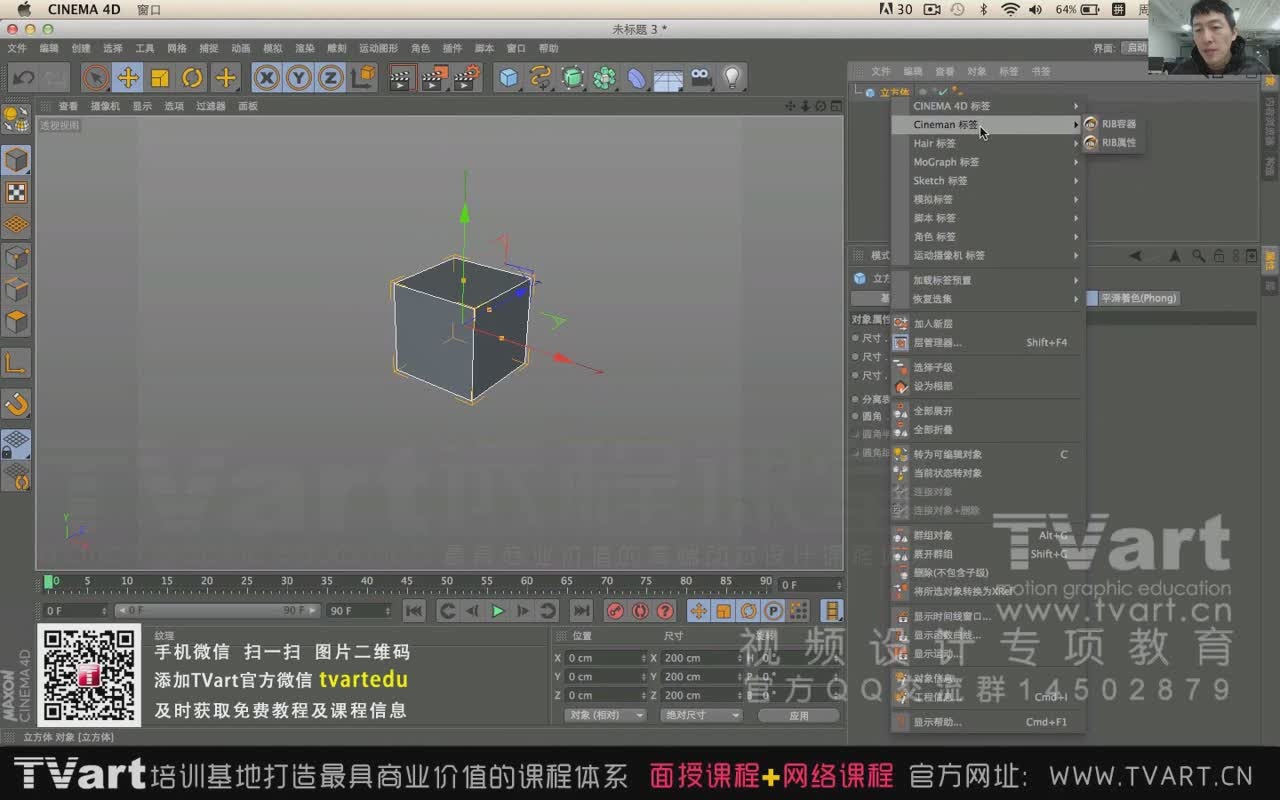
Task: Click the 立方体 object in object manager
Action: tap(894, 92)
